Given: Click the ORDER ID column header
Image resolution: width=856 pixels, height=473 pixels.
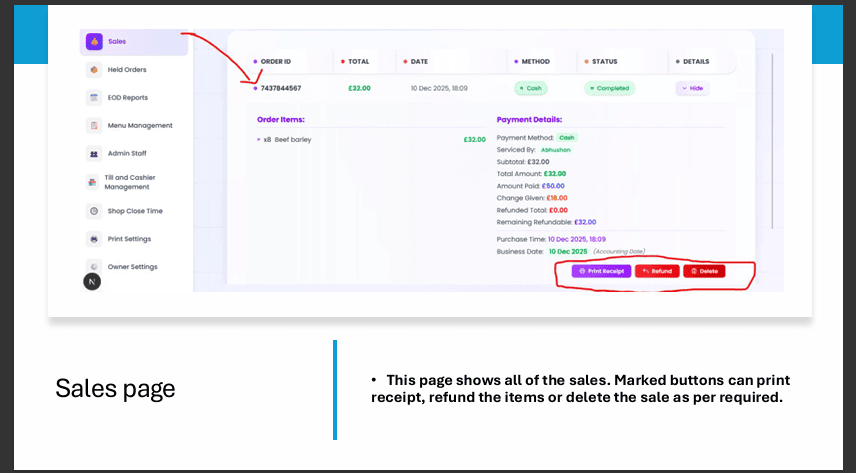Looking at the screenshot, I should pos(276,62).
